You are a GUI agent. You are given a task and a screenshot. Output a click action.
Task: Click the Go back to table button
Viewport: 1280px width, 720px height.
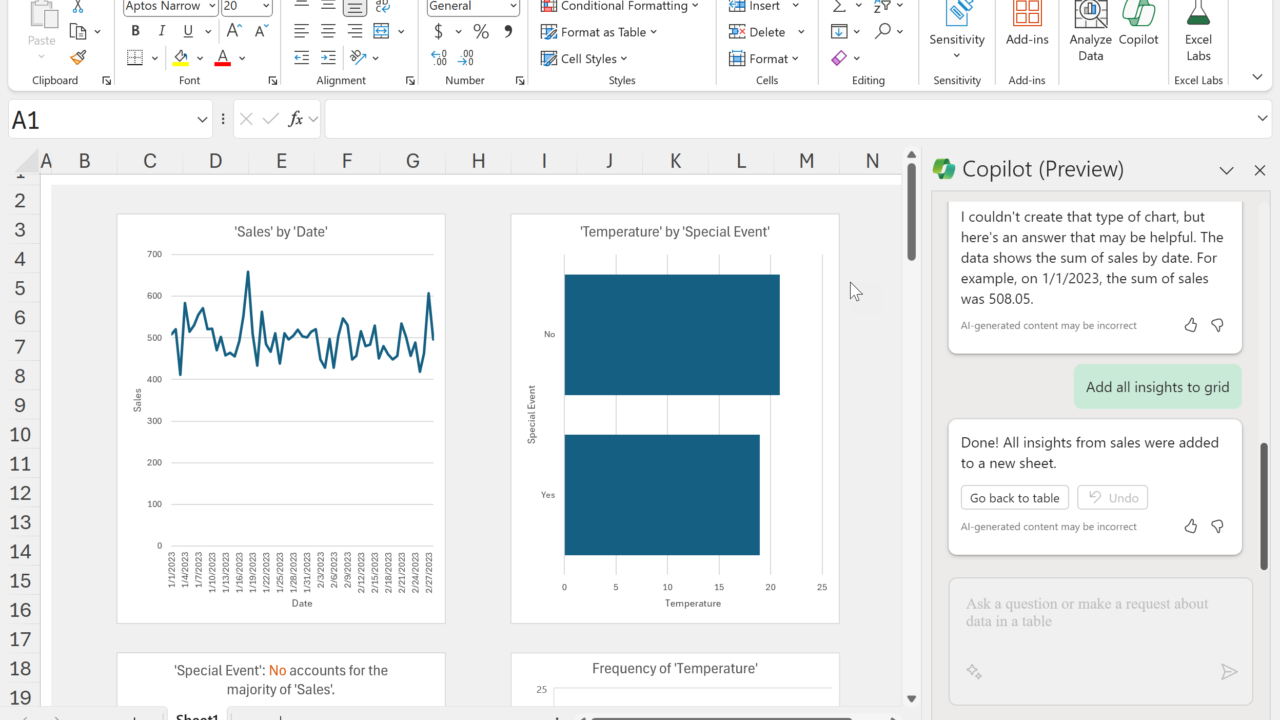(x=1014, y=498)
